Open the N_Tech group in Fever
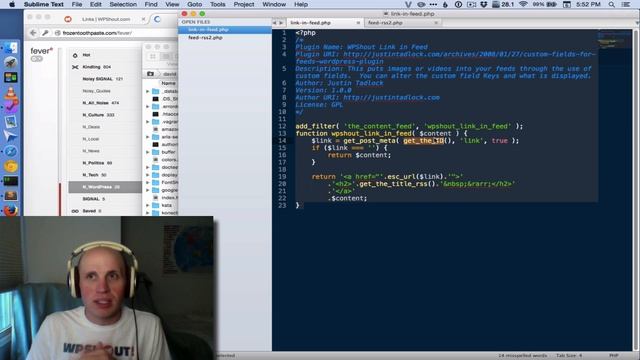Image resolution: width=640 pixels, height=360 pixels. [x=105, y=175]
